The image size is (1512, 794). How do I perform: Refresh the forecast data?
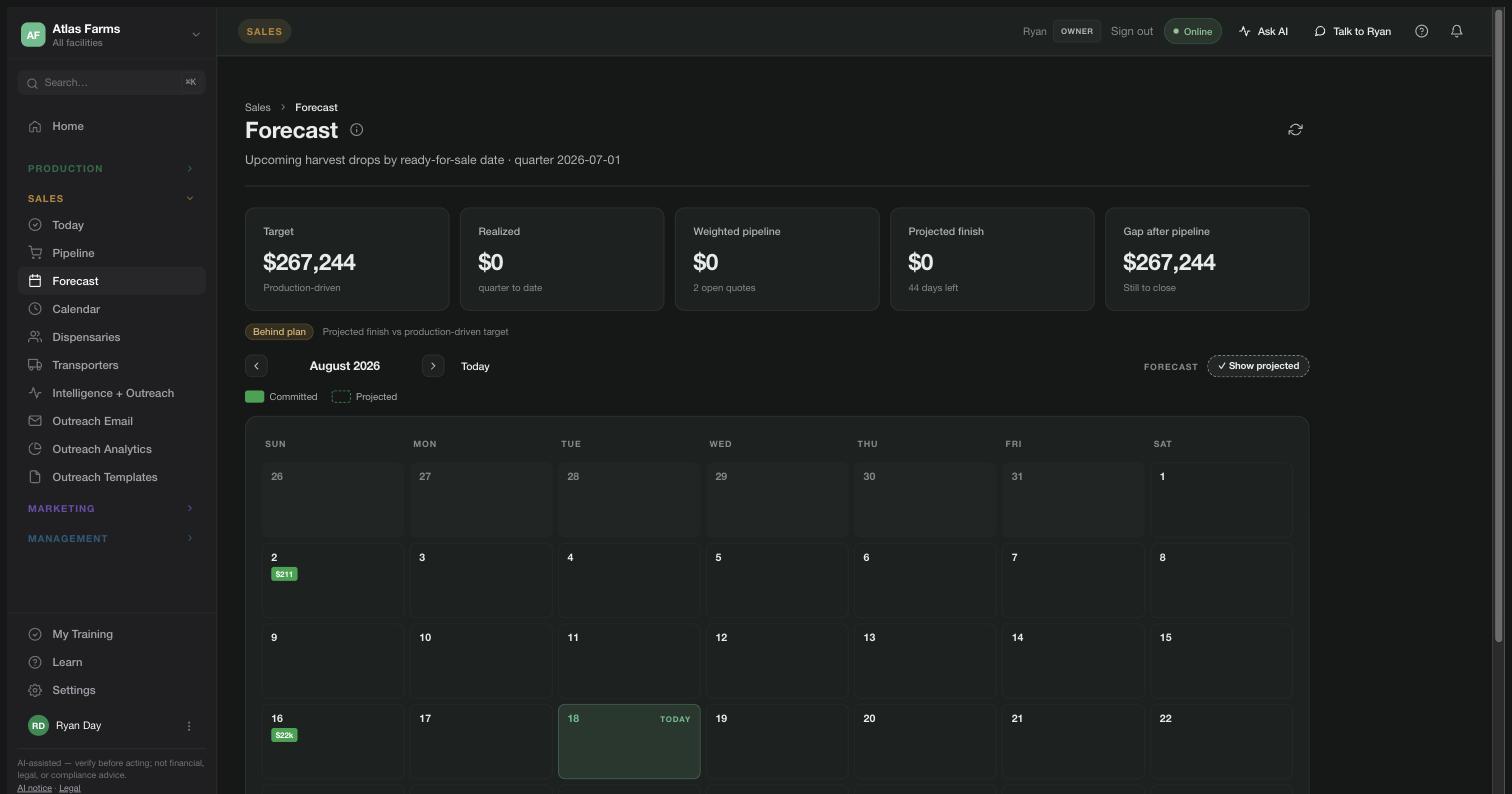[1295, 130]
